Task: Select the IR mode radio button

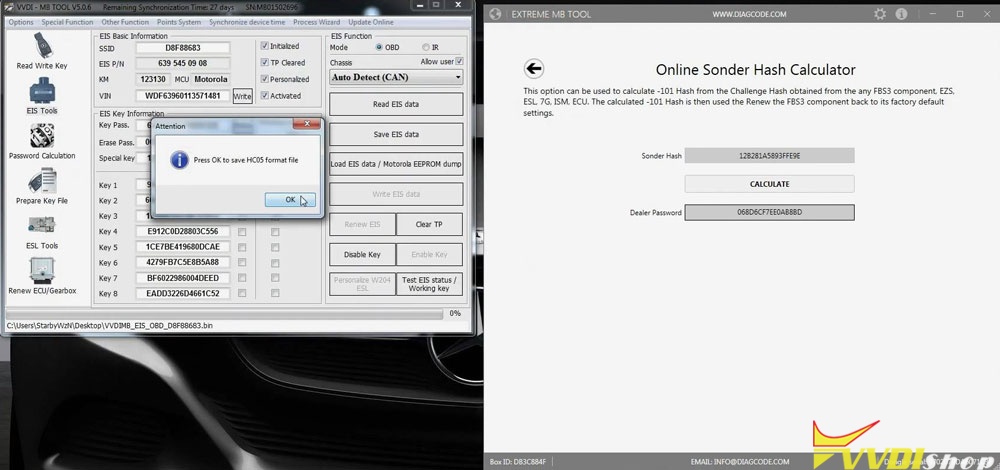Action: (426, 47)
